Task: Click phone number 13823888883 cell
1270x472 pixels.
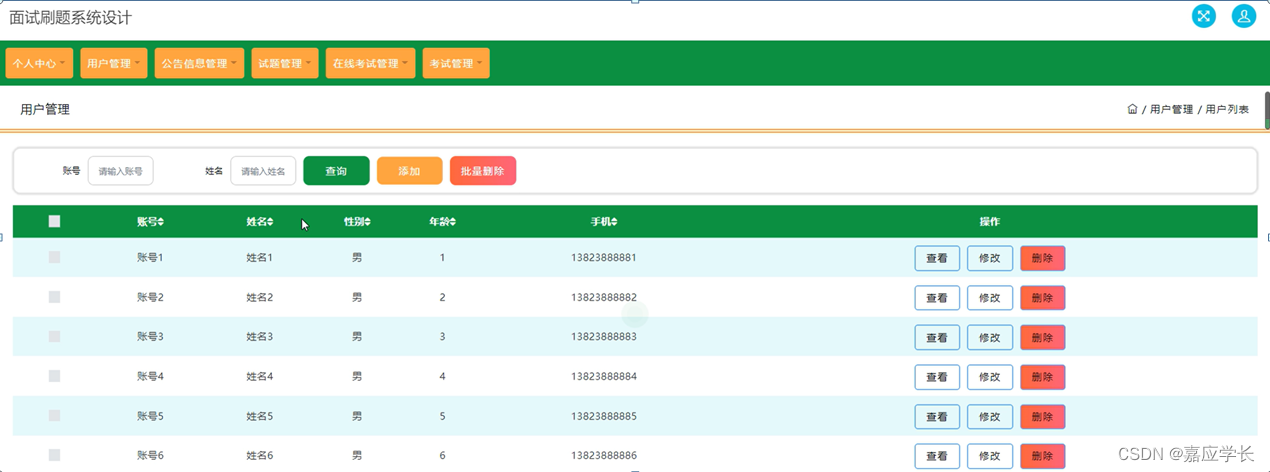Action: (603, 337)
